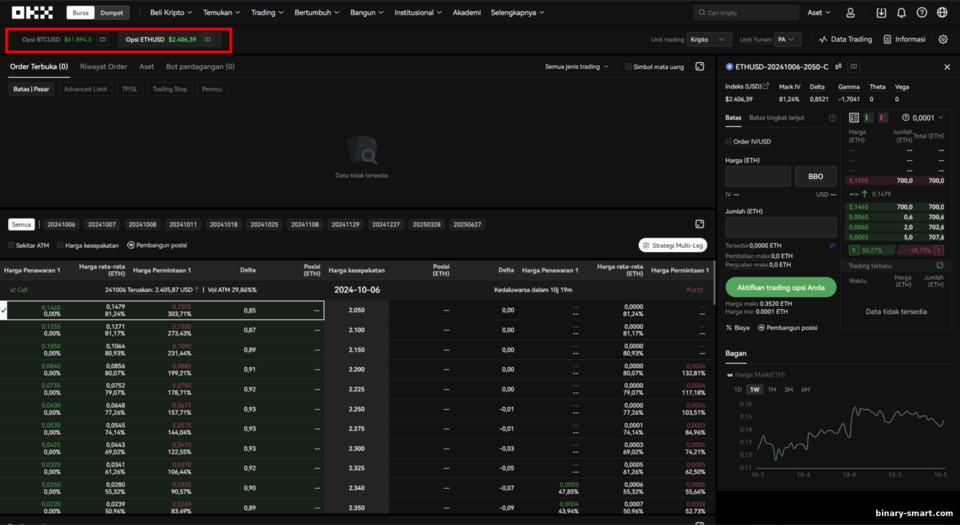Click the Cari kripto search field

(x=746, y=12)
